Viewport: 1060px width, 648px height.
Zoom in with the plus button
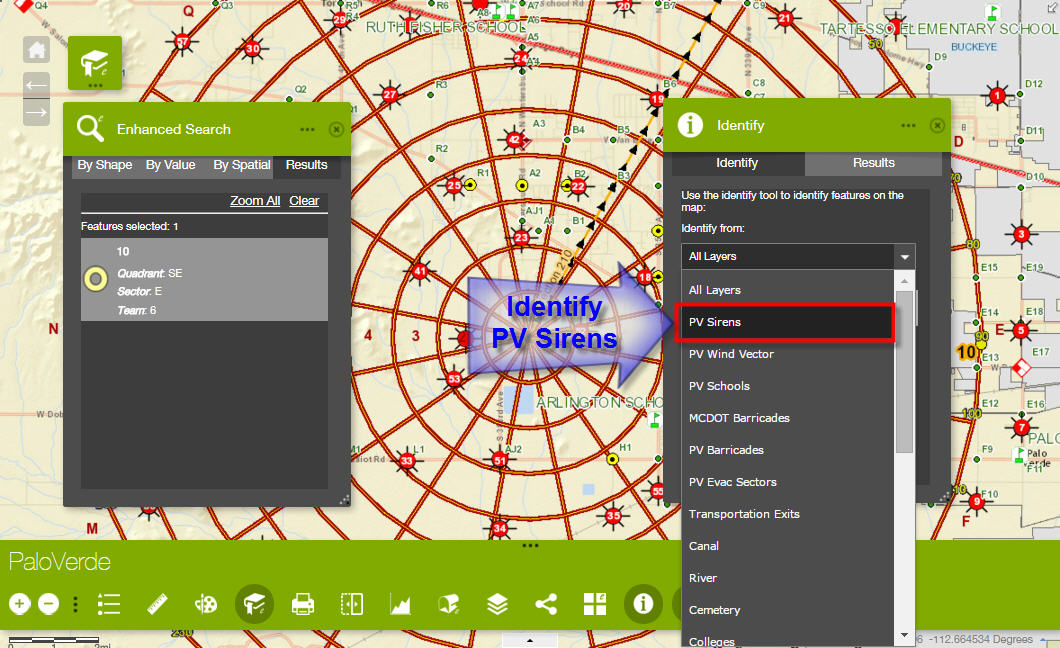pos(20,603)
